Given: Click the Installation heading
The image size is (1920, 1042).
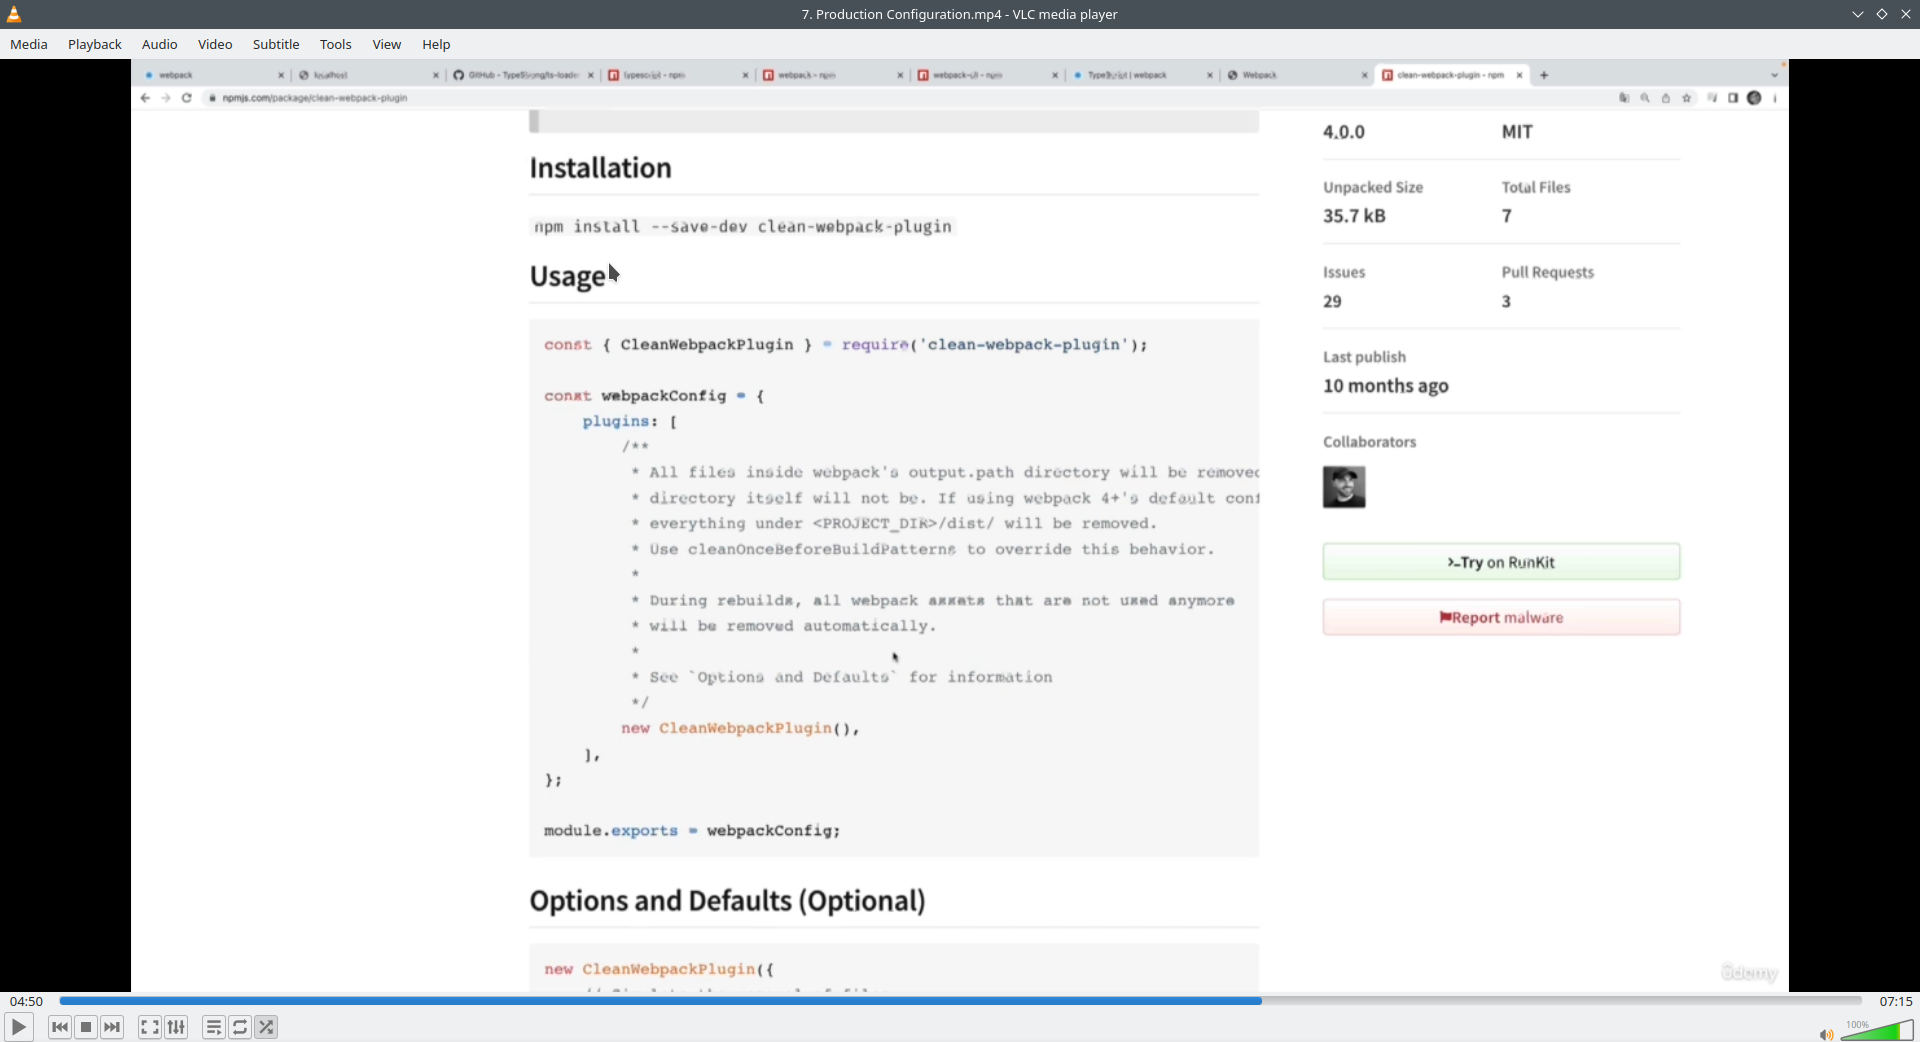Looking at the screenshot, I should 600,168.
